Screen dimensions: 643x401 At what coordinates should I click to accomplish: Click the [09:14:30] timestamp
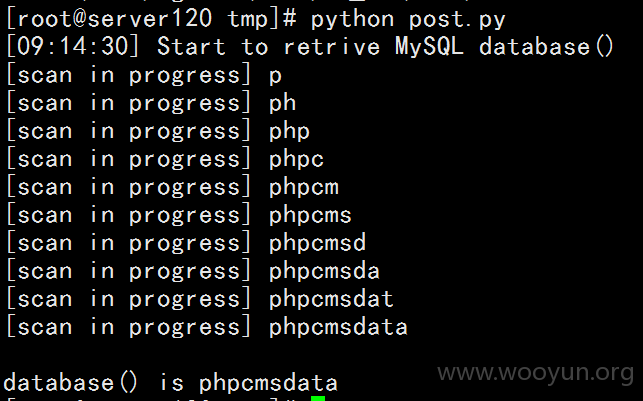[74, 46]
